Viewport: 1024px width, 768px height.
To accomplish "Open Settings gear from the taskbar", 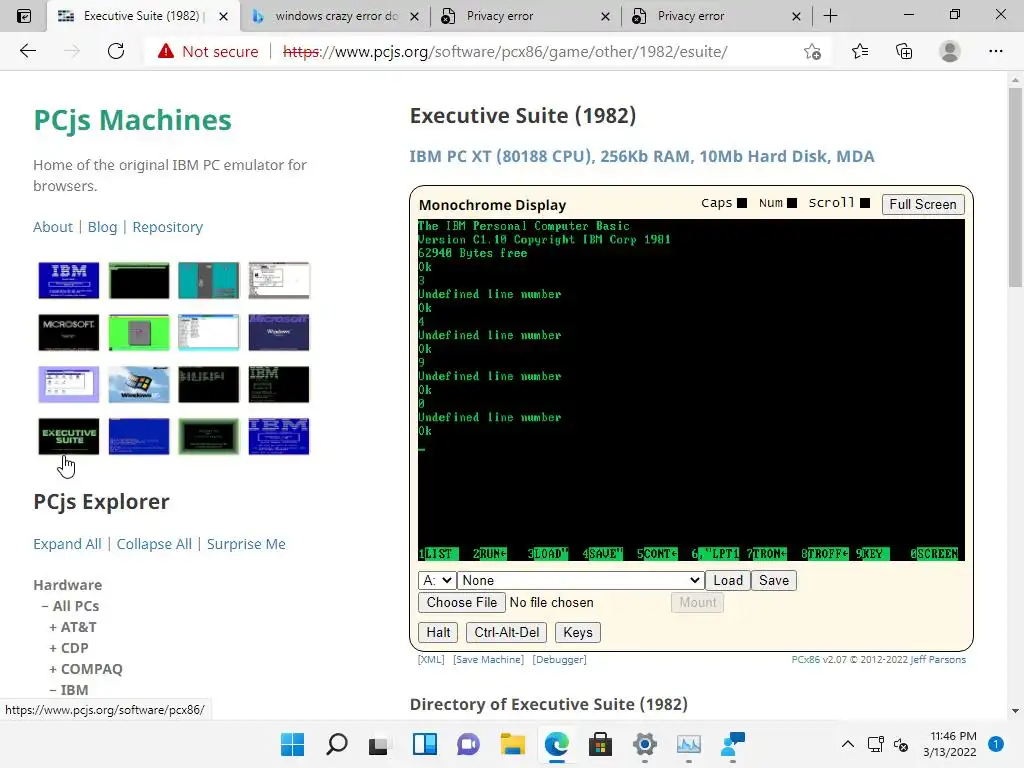I will pyautogui.click(x=645, y=744).
